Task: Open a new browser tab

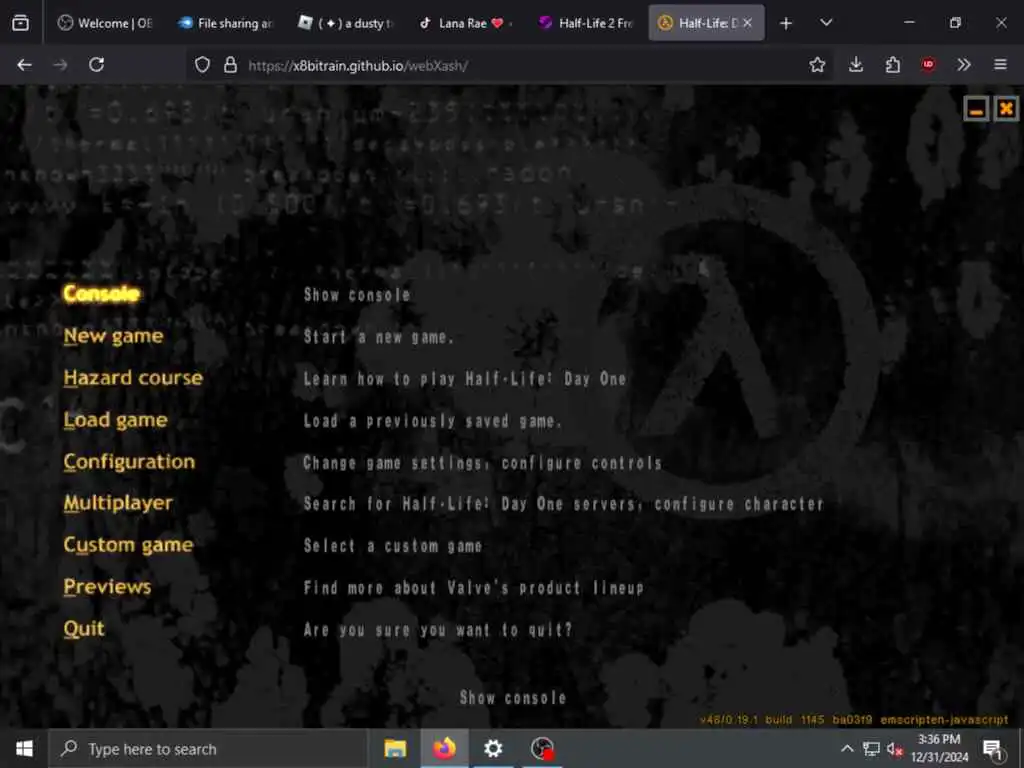Action: [x=786, y=24]
